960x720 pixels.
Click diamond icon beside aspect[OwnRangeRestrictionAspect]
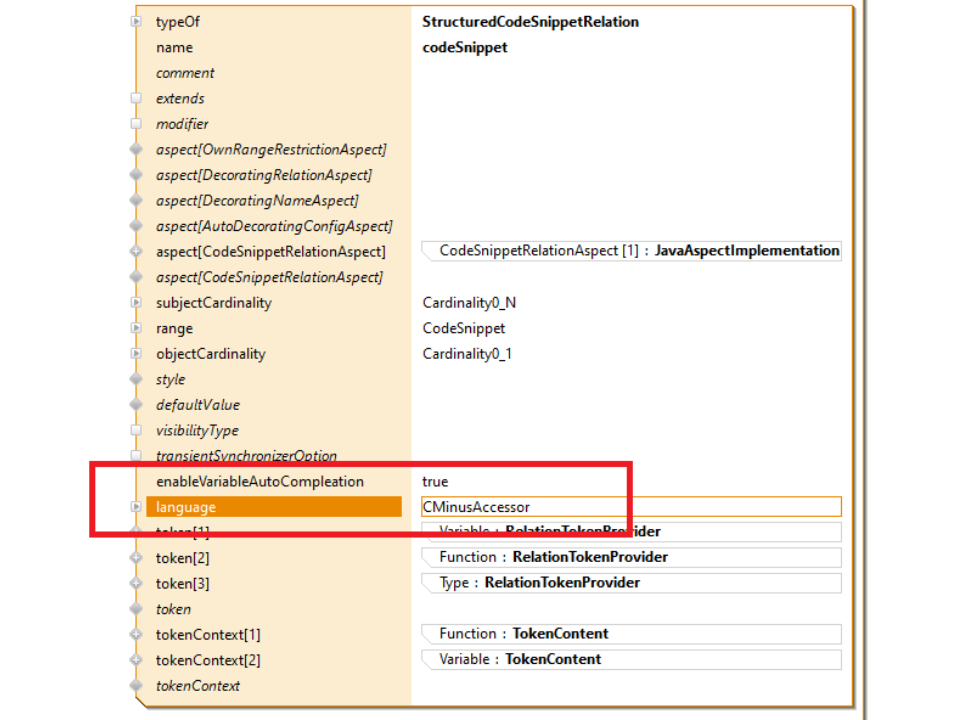click(x=137, y=150)
